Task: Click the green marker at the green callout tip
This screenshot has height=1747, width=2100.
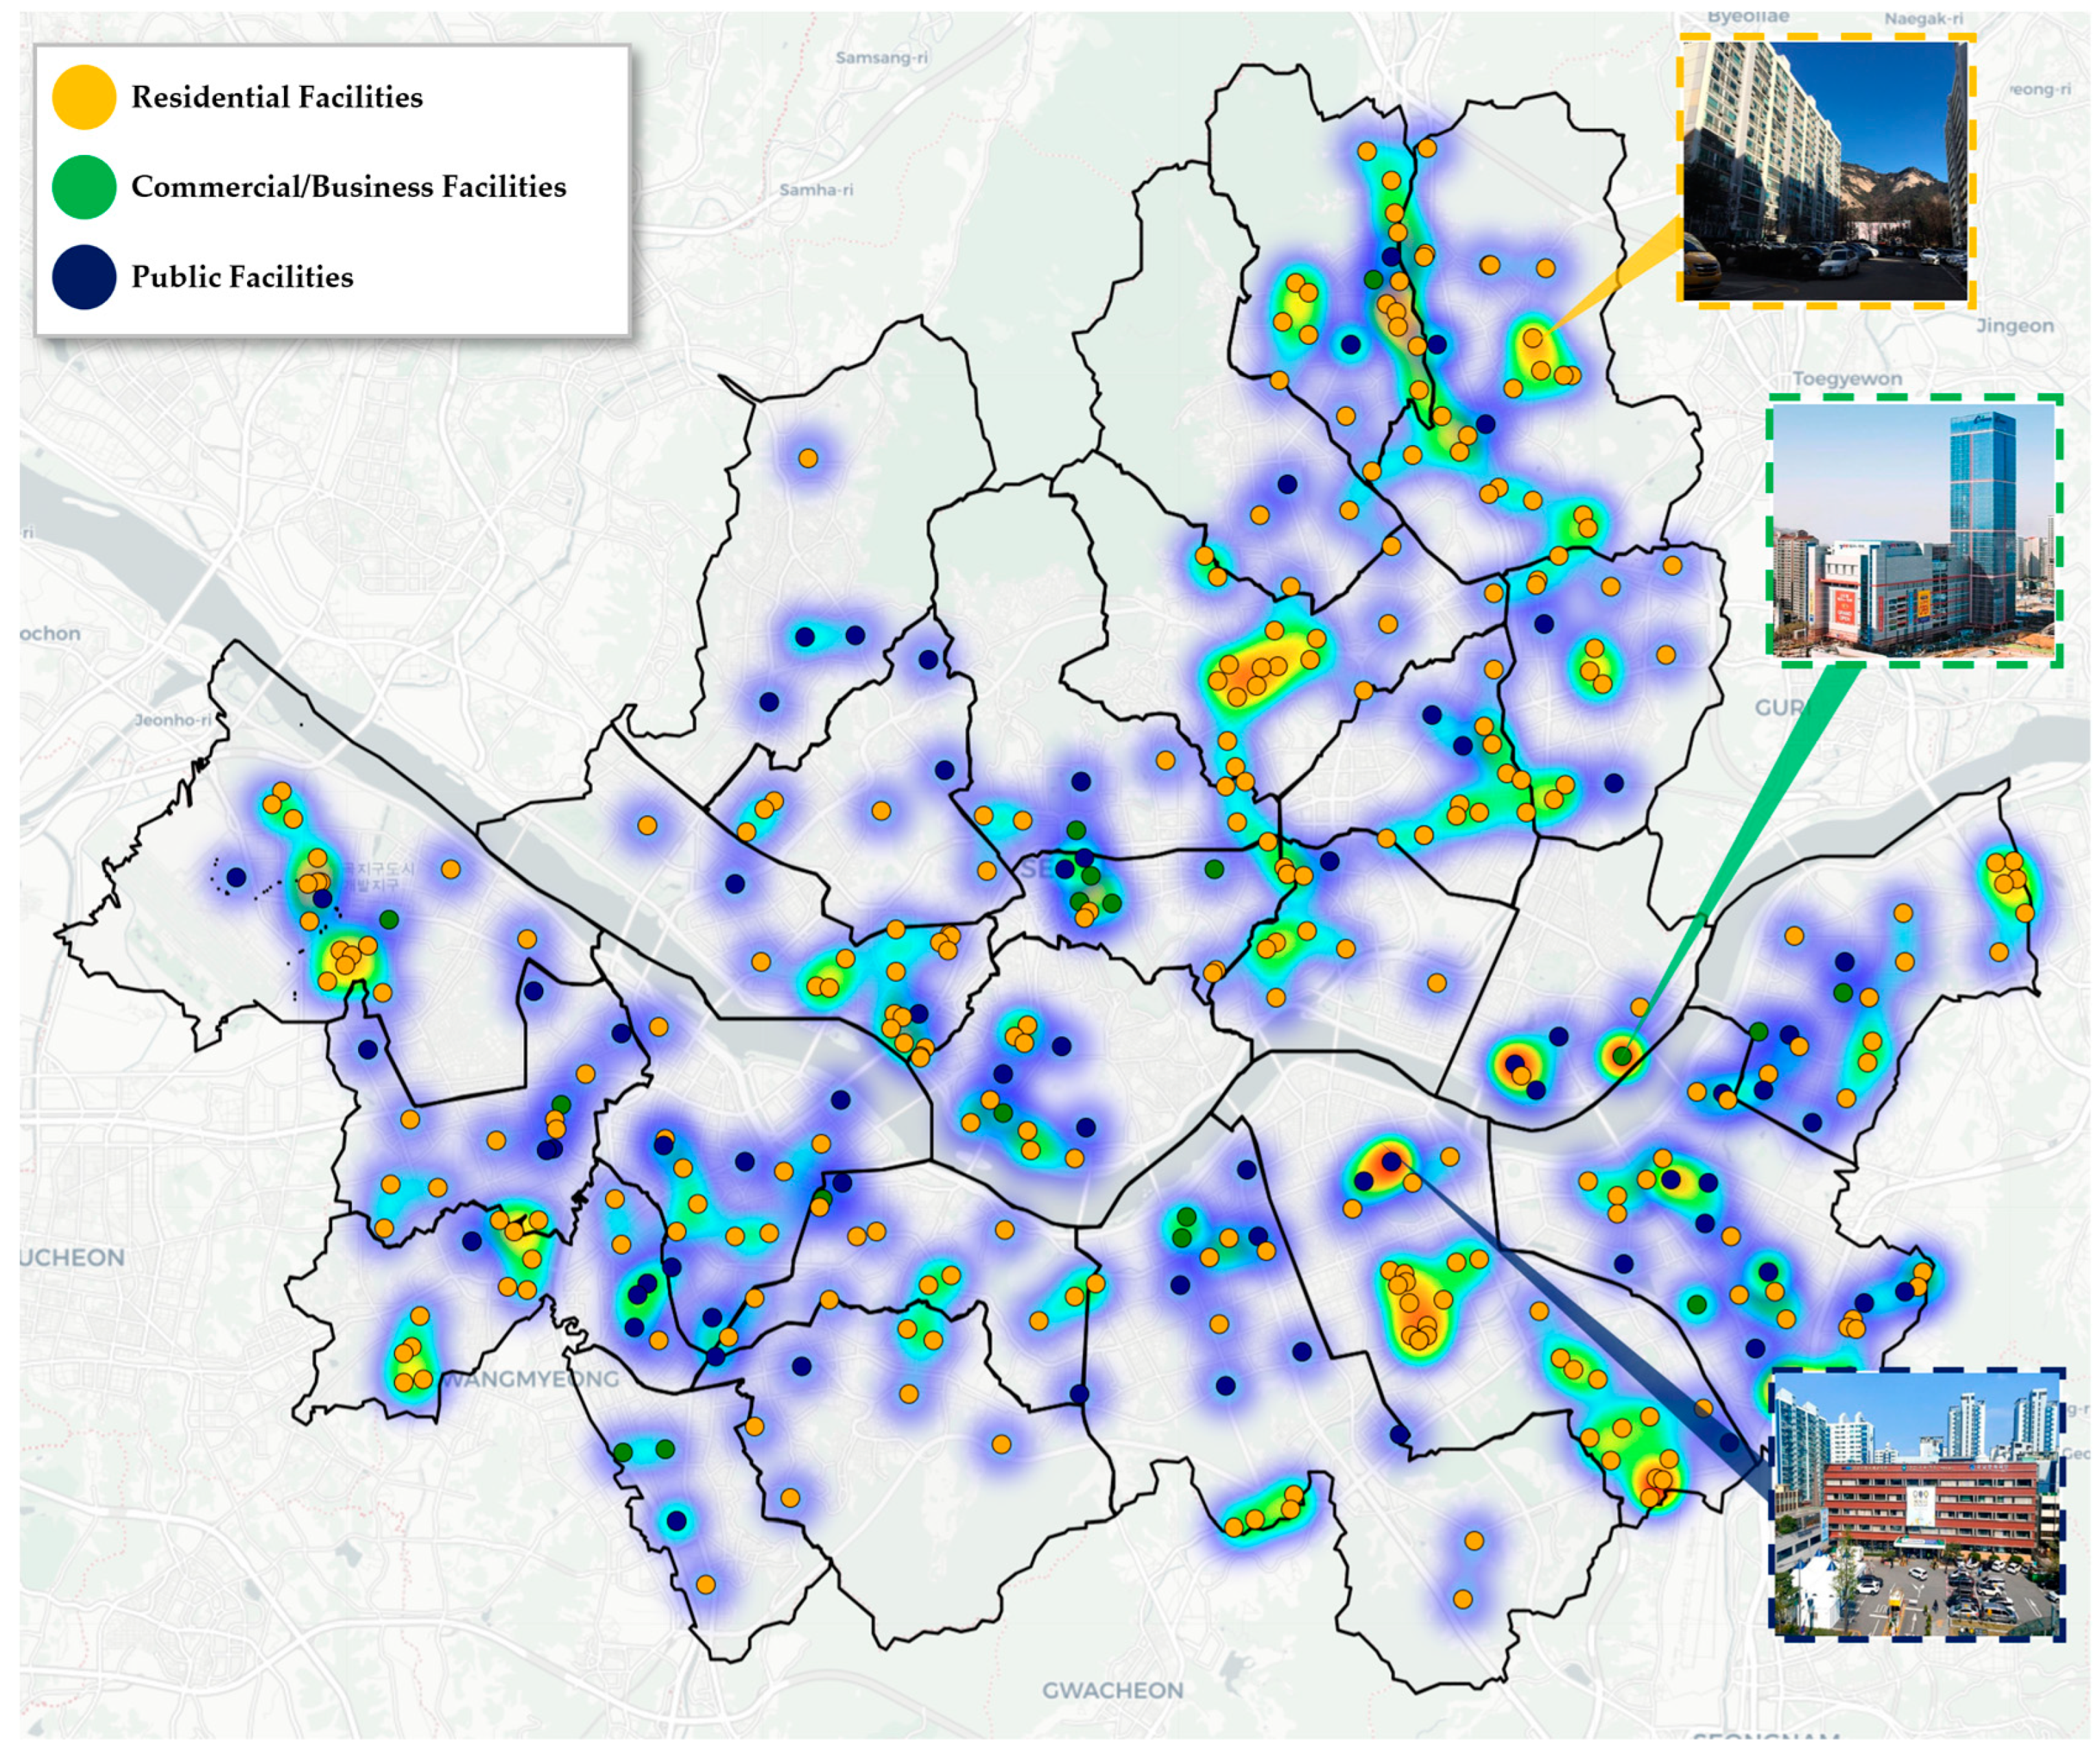Action: tap(1621, 1055)
